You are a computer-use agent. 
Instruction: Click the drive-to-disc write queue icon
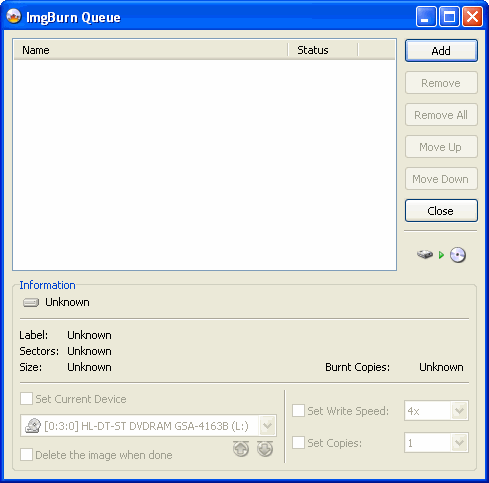(441, 255)
